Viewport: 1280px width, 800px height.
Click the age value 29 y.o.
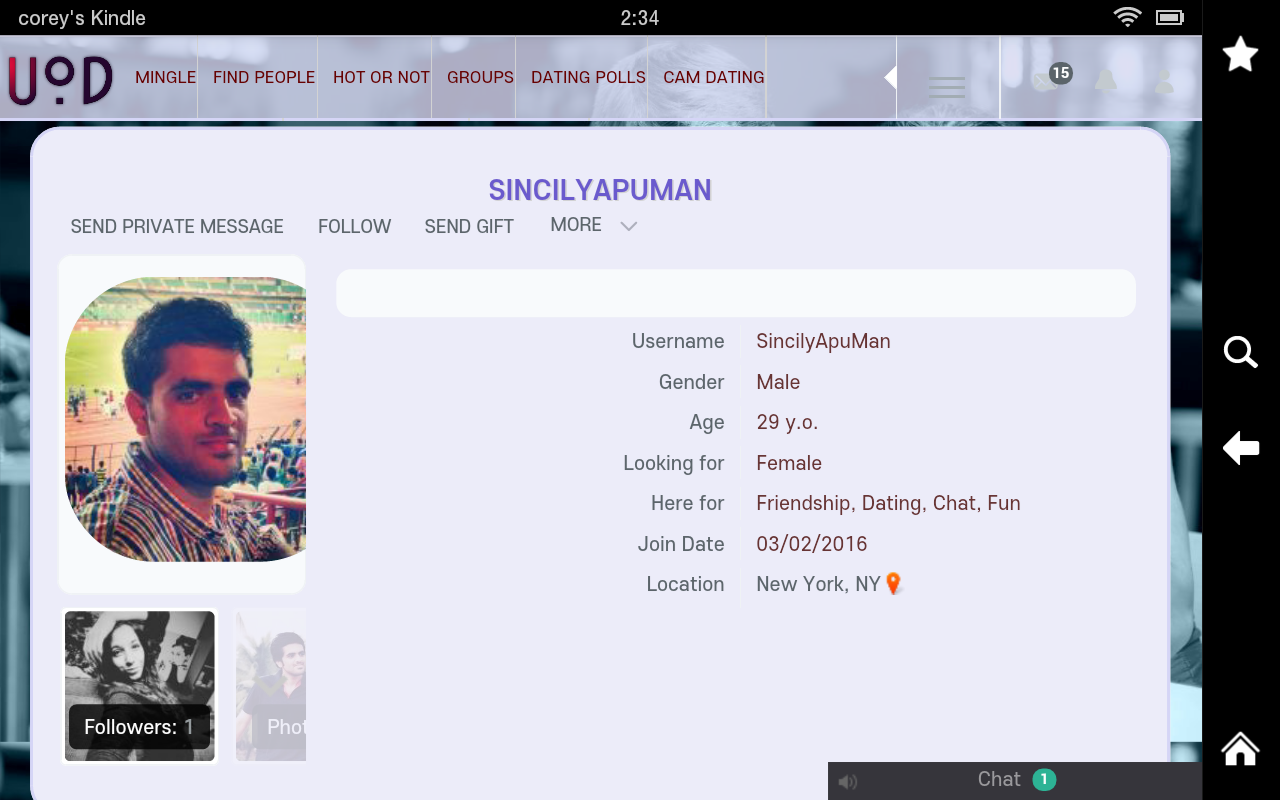click(x=787, y=422)
